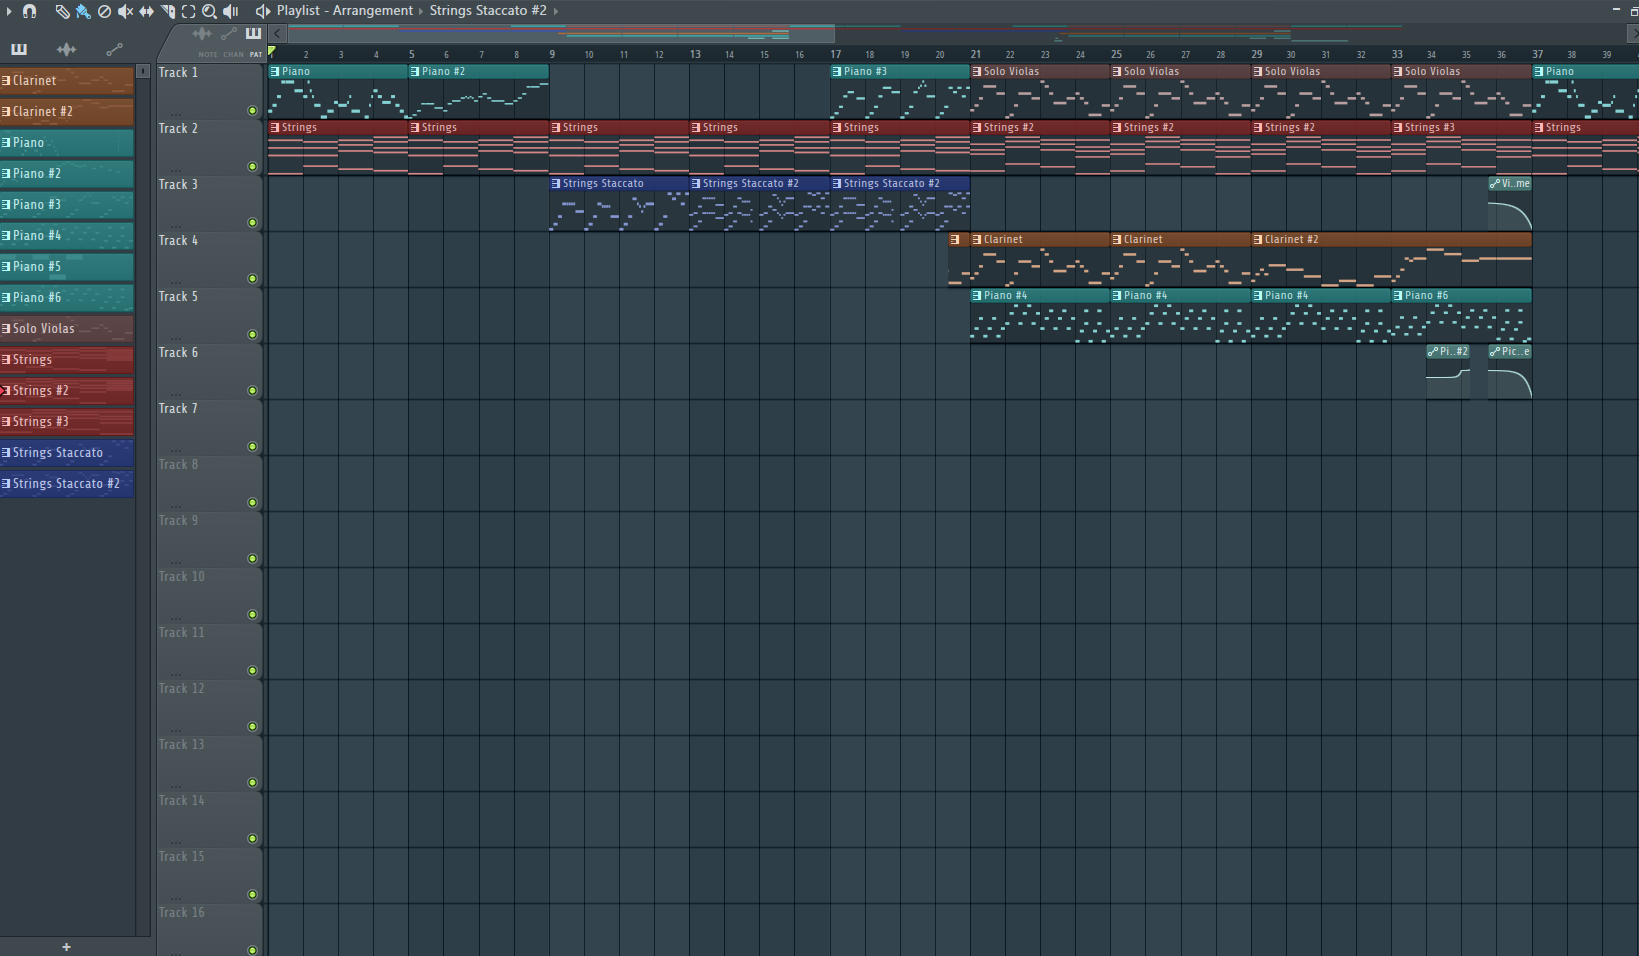This screenshot has width=1639, height=956.
Task: Open the playlist options menu arrow
Action: tap(9, 11)
